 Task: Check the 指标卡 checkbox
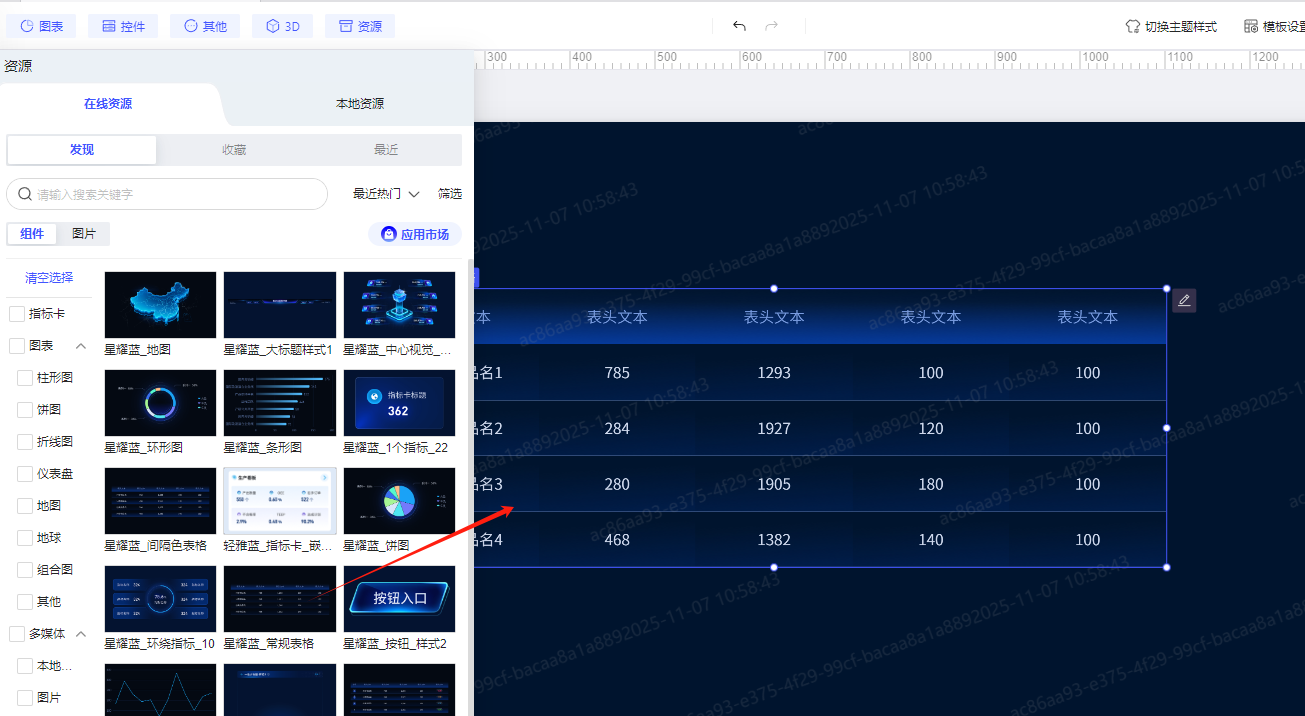tap(17, 314)
